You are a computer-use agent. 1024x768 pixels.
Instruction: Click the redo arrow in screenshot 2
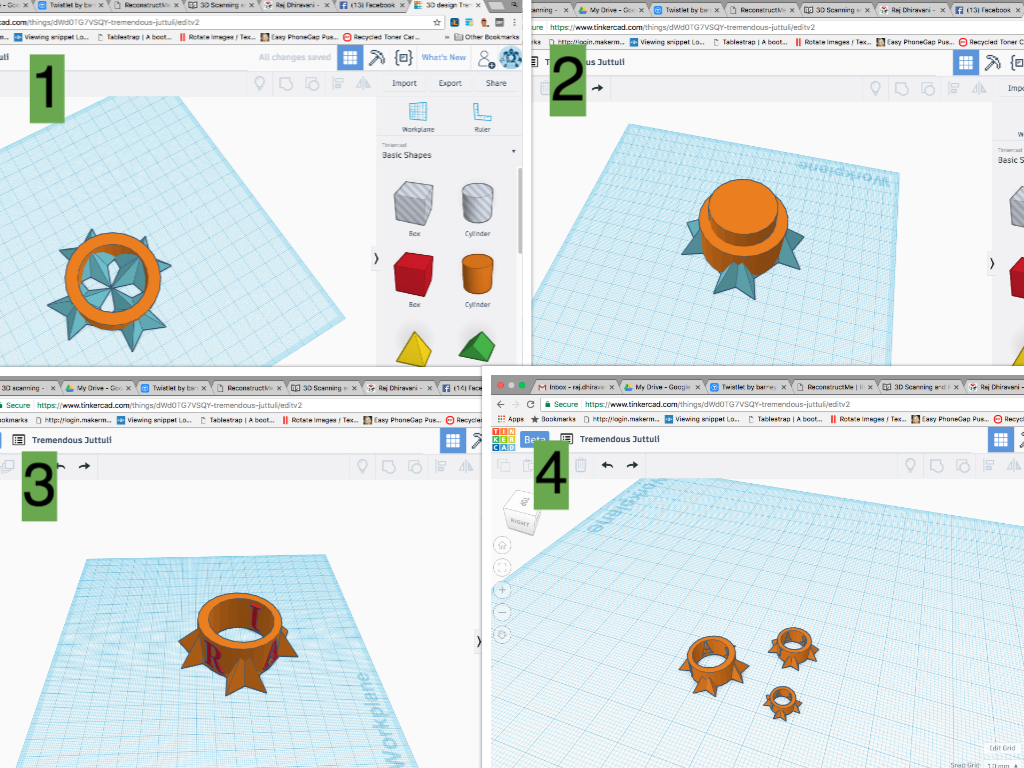click(x=597, y=88)
